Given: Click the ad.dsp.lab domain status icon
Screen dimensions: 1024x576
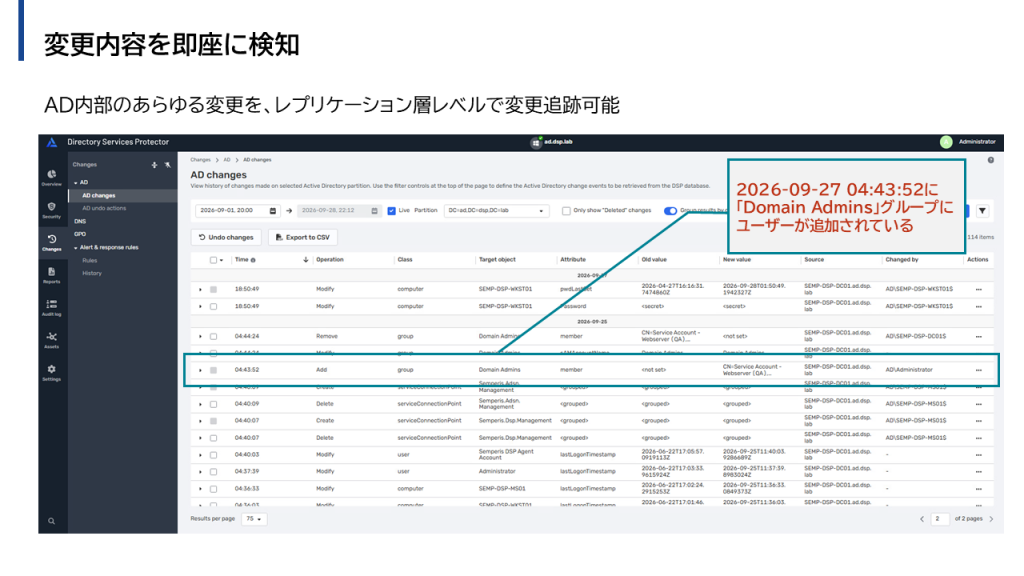Looking at the screenshot, I should (x=536, y=142).
